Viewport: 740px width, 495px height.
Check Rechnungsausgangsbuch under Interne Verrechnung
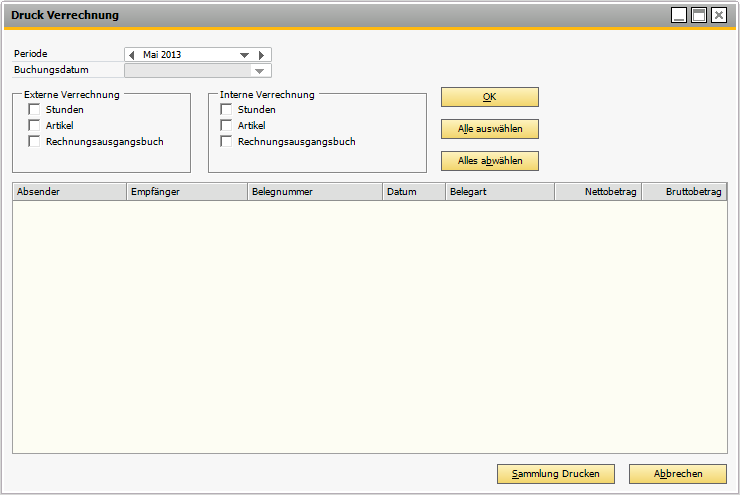(x=227, y=142)
